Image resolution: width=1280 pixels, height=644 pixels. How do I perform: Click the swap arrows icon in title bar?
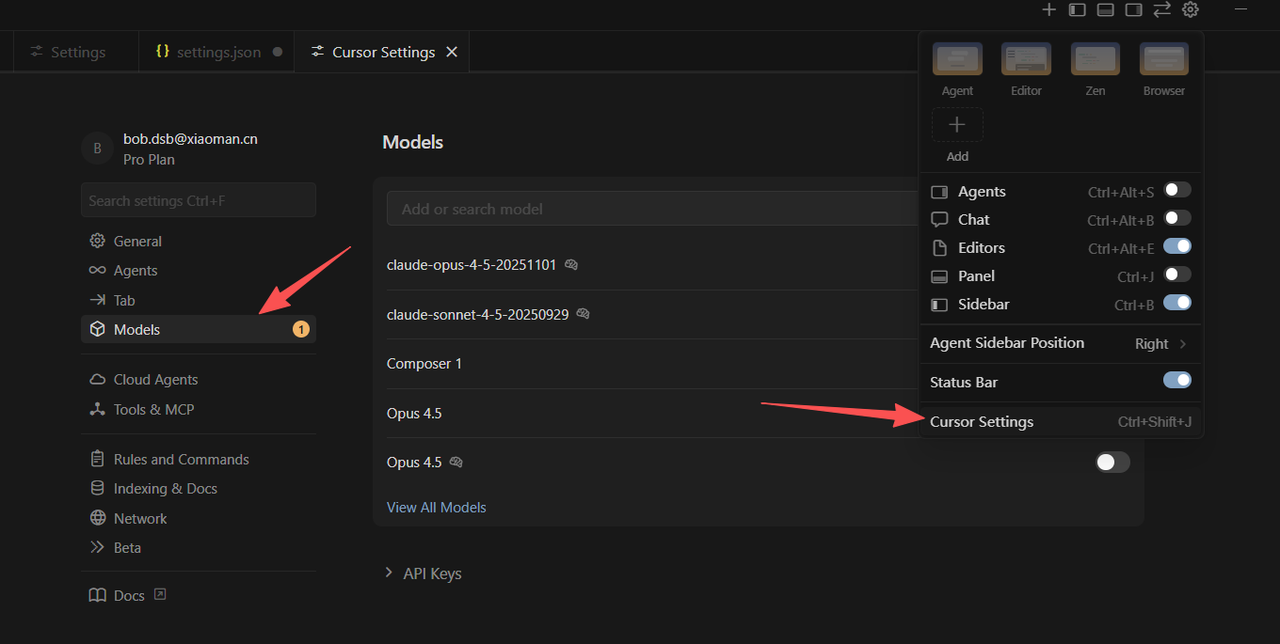click(x=1162, y=10)
